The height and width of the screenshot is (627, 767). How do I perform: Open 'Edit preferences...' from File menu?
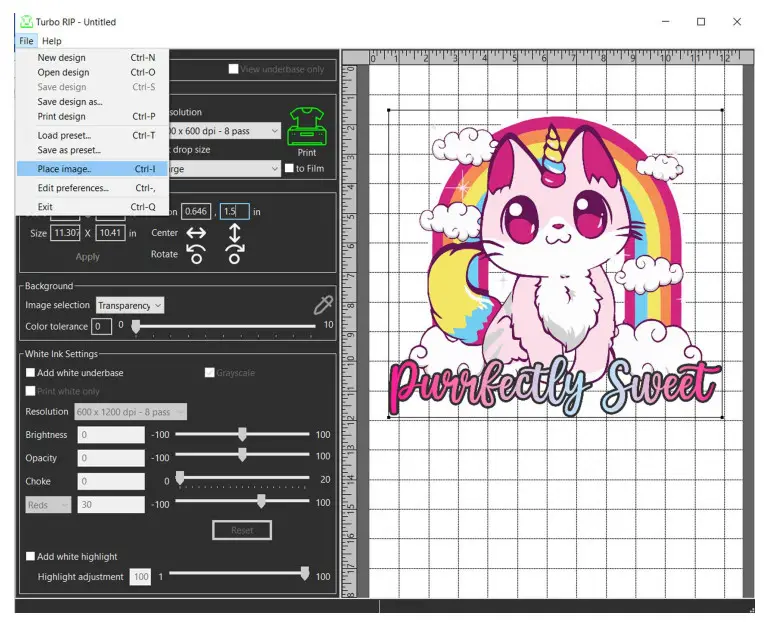(93, 188)
